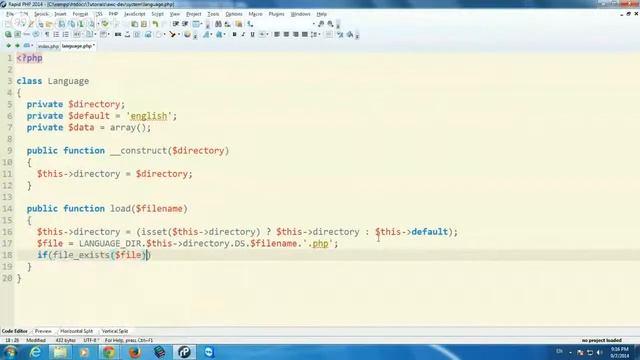Screen dimensions: 640x360
Task: Open the Options menu
Action: pos(233,14)
